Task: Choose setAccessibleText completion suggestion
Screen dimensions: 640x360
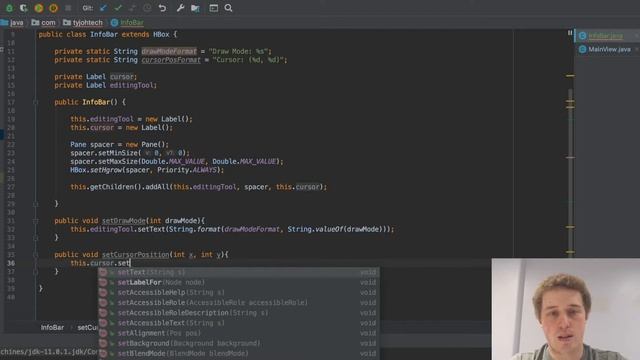Action: pos(239,323)
